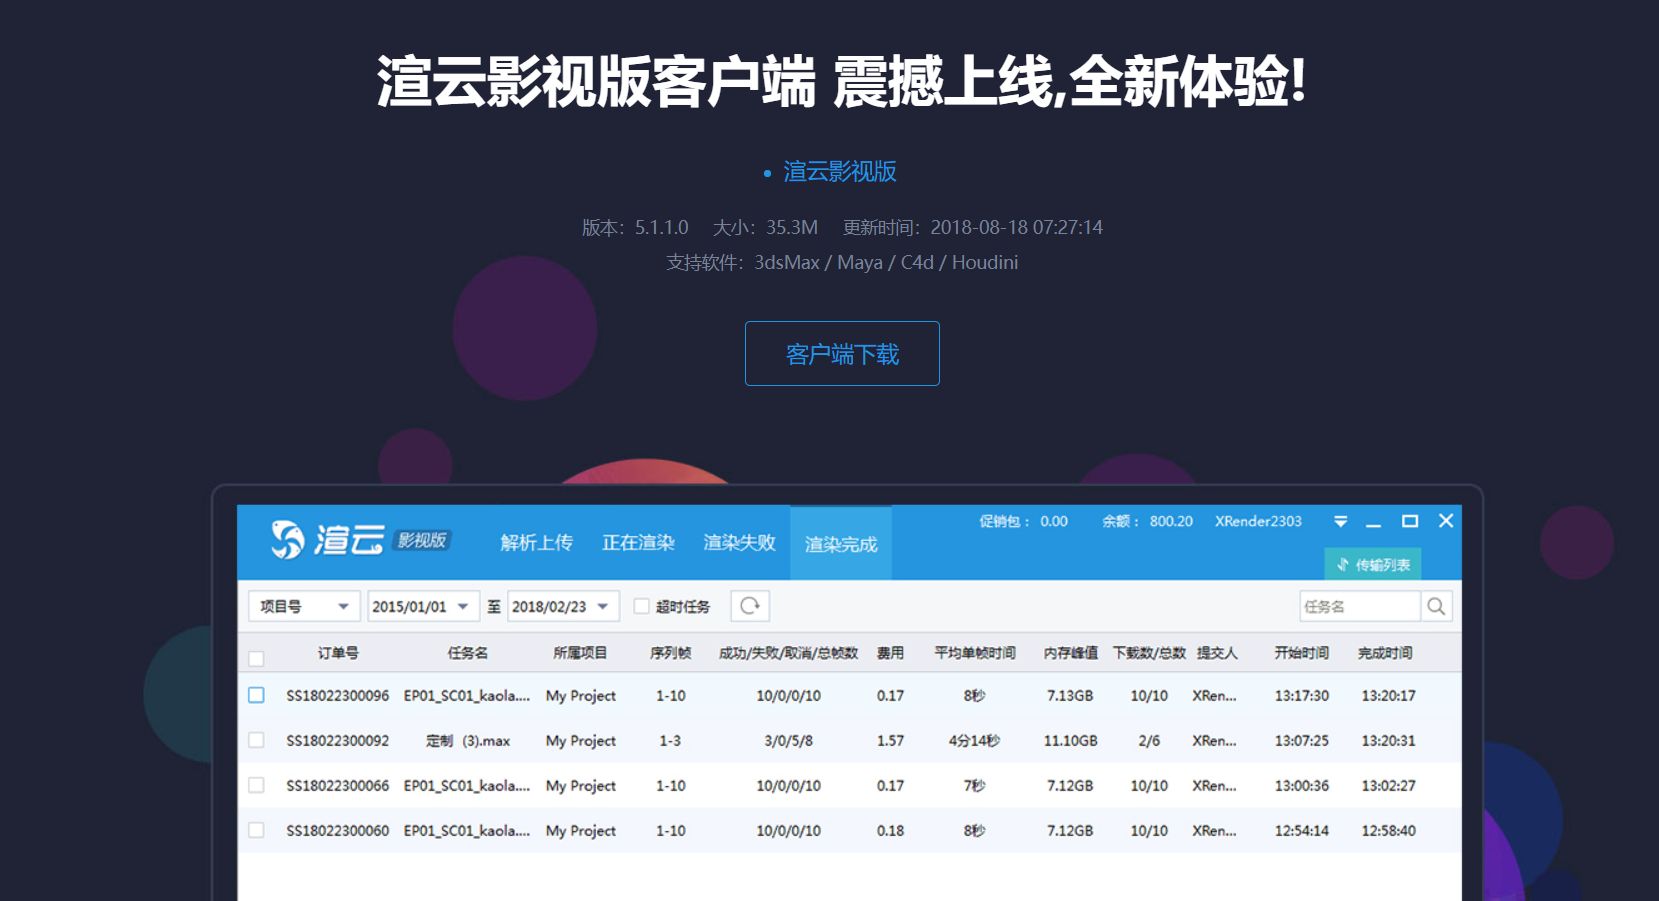Click the 费用 column header
Viewport: 1659px width, 901px height.
(890, 653)
